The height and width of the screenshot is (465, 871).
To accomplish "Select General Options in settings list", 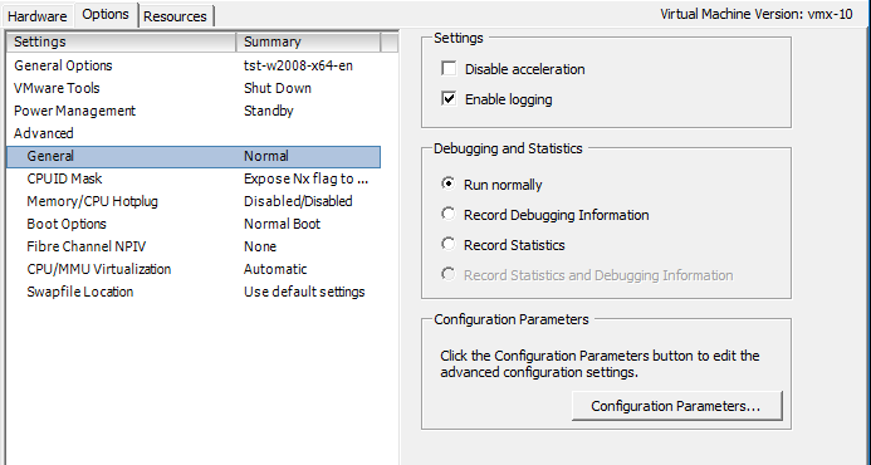I will click(x=63, y=66).
